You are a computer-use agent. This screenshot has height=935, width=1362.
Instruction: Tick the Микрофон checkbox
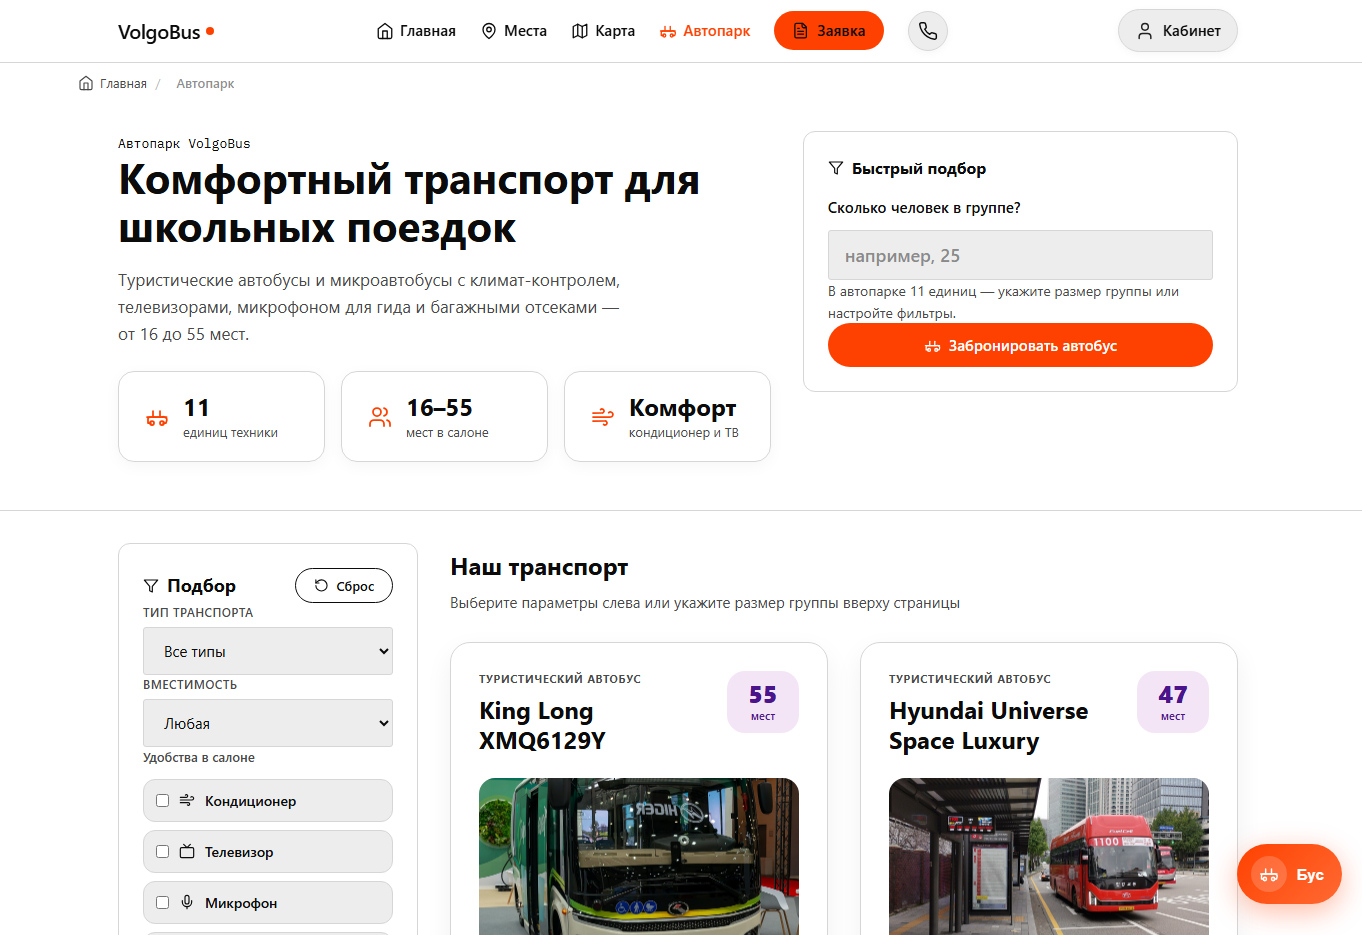(163, 902)
